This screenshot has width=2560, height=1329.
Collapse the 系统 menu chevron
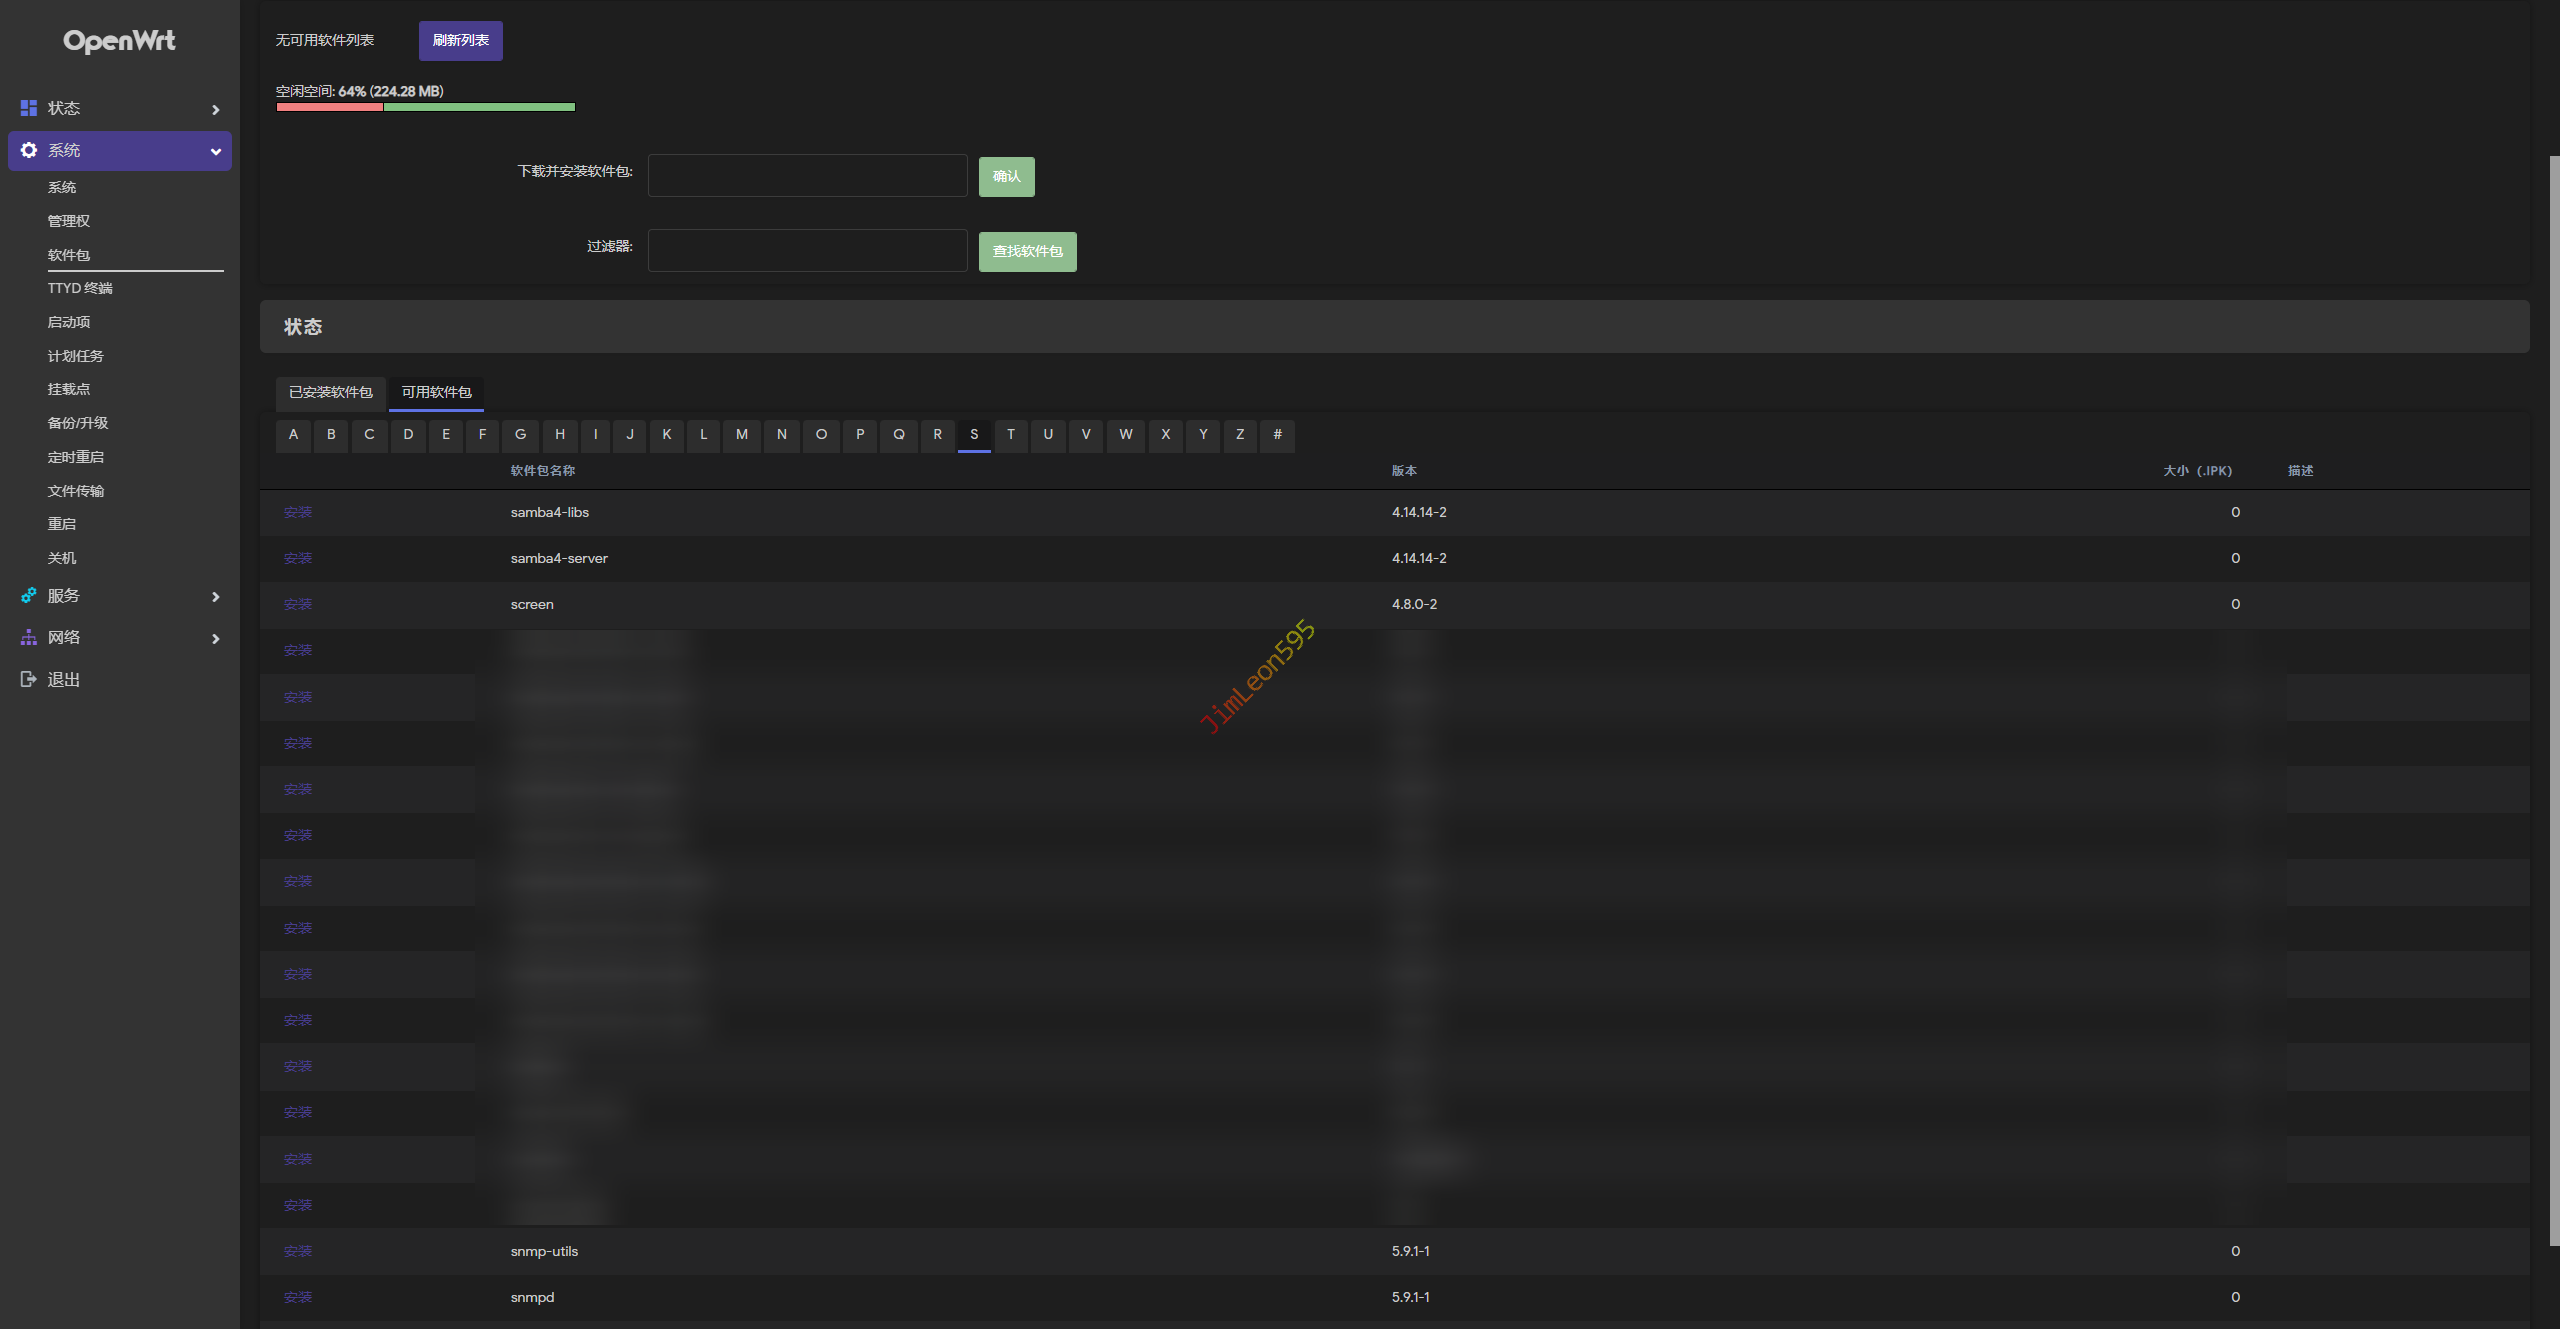tap(215, 152)
